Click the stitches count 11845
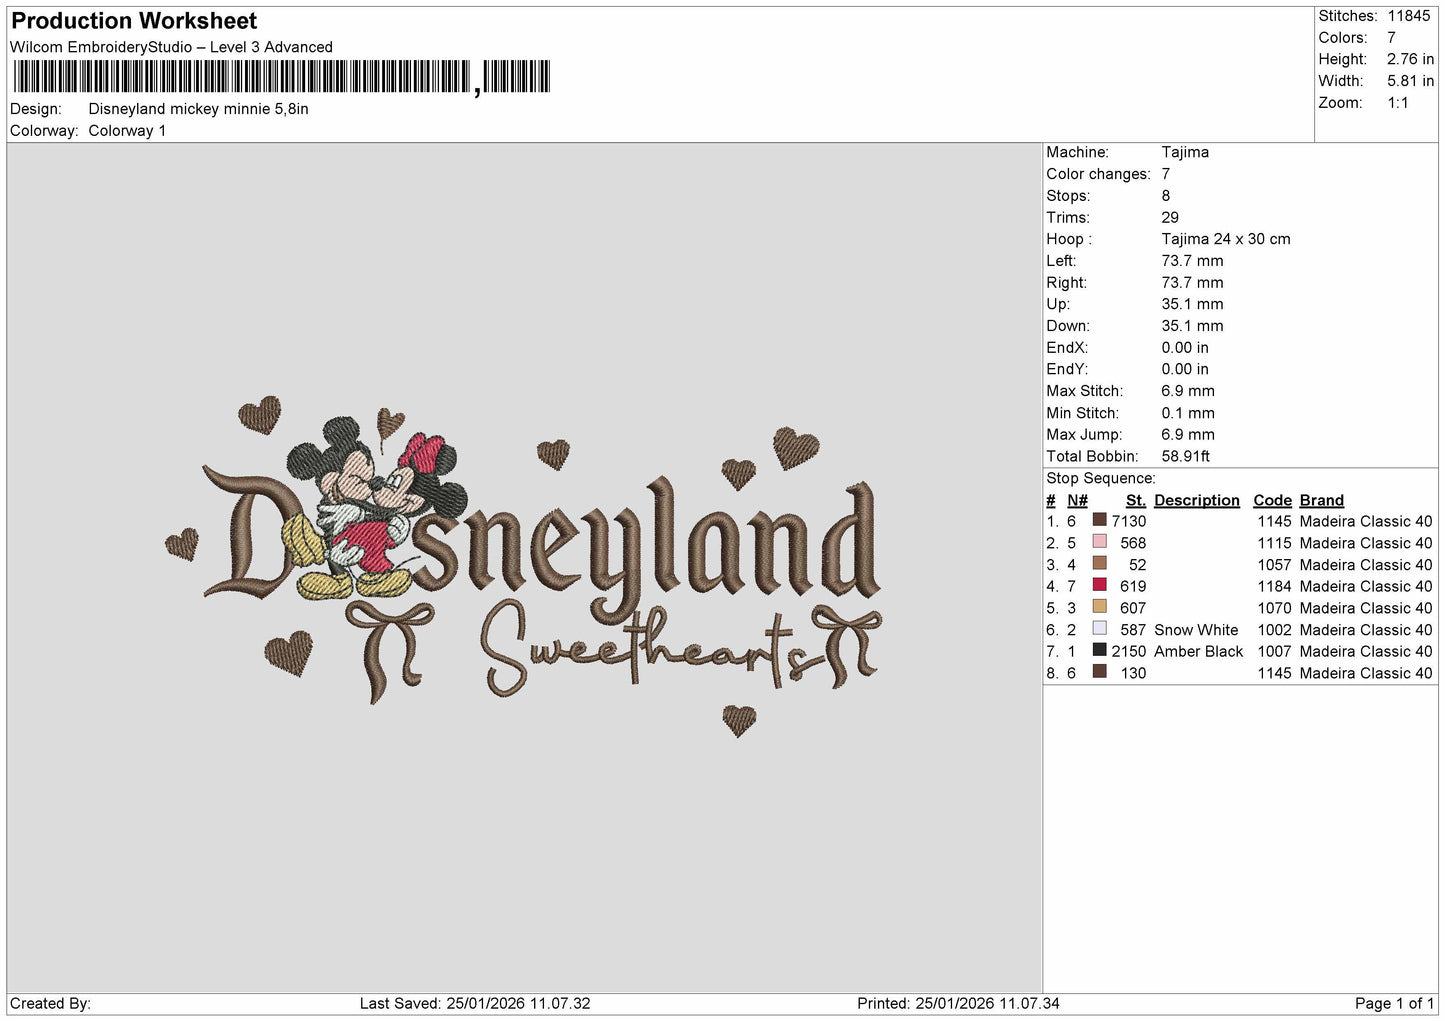Viewport: 1445px width, 1021px height. (1408, 16)
